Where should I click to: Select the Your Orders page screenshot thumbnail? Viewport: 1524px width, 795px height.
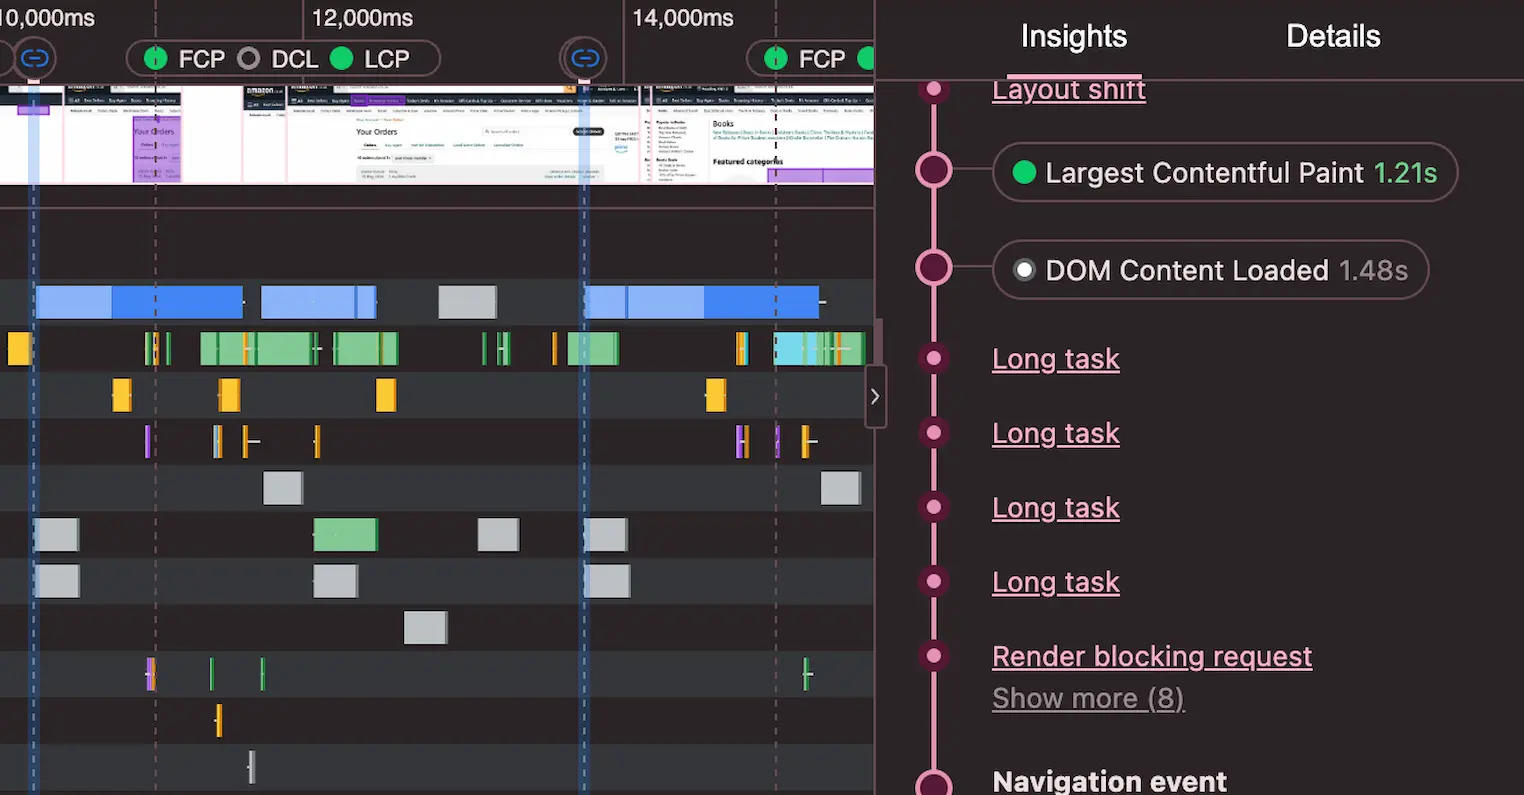pyautogui.click(x=463, y=134)
